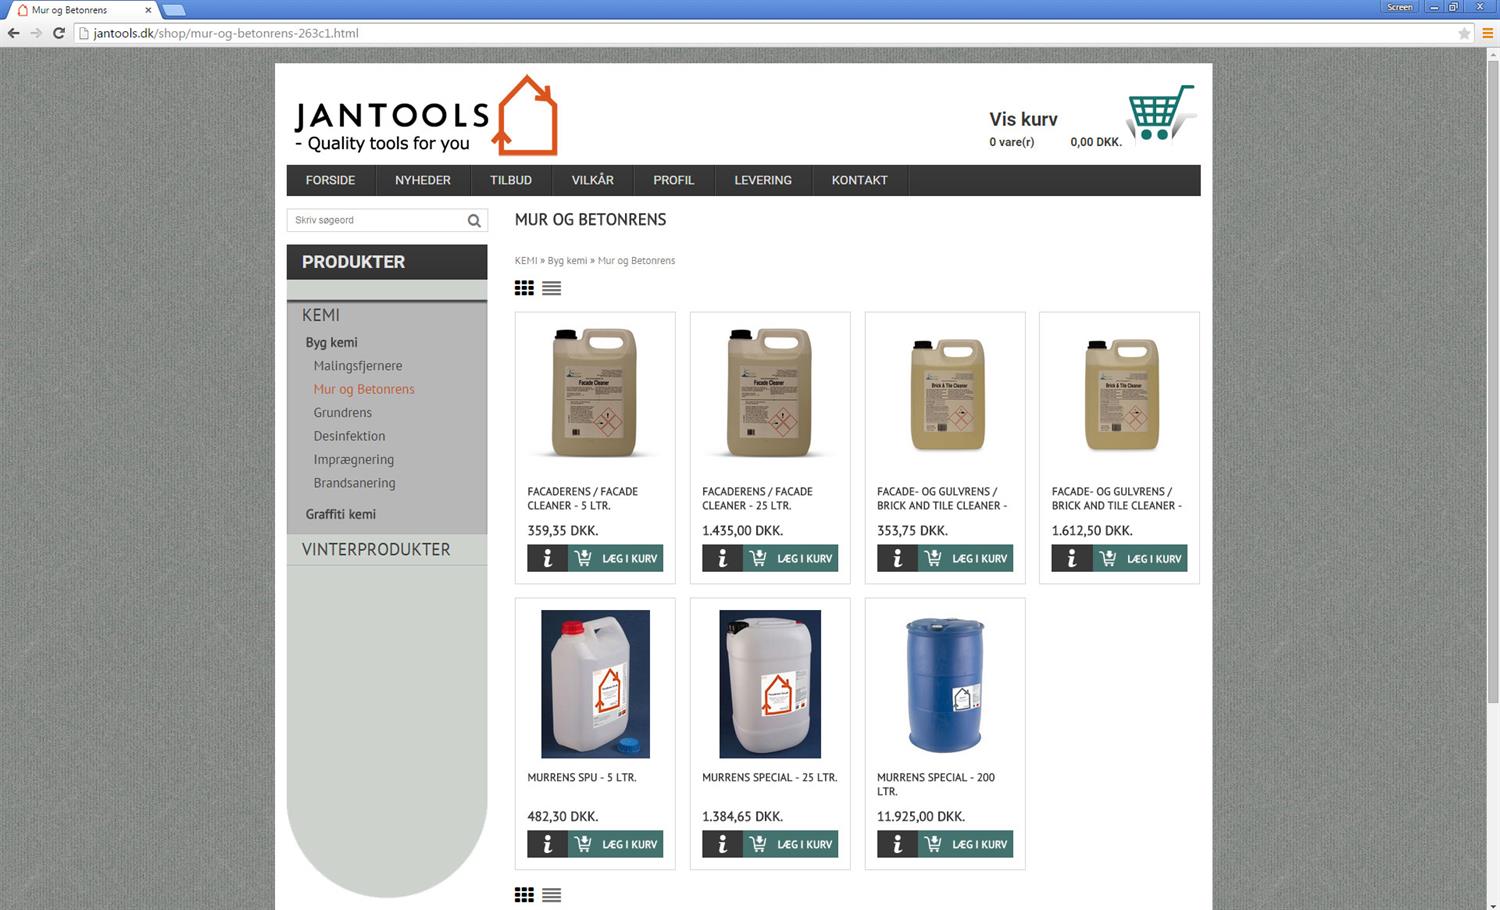This screenshot has width=1500, height=910.
Task: Click the search magnifier icon
Action: tap(474, 221)
